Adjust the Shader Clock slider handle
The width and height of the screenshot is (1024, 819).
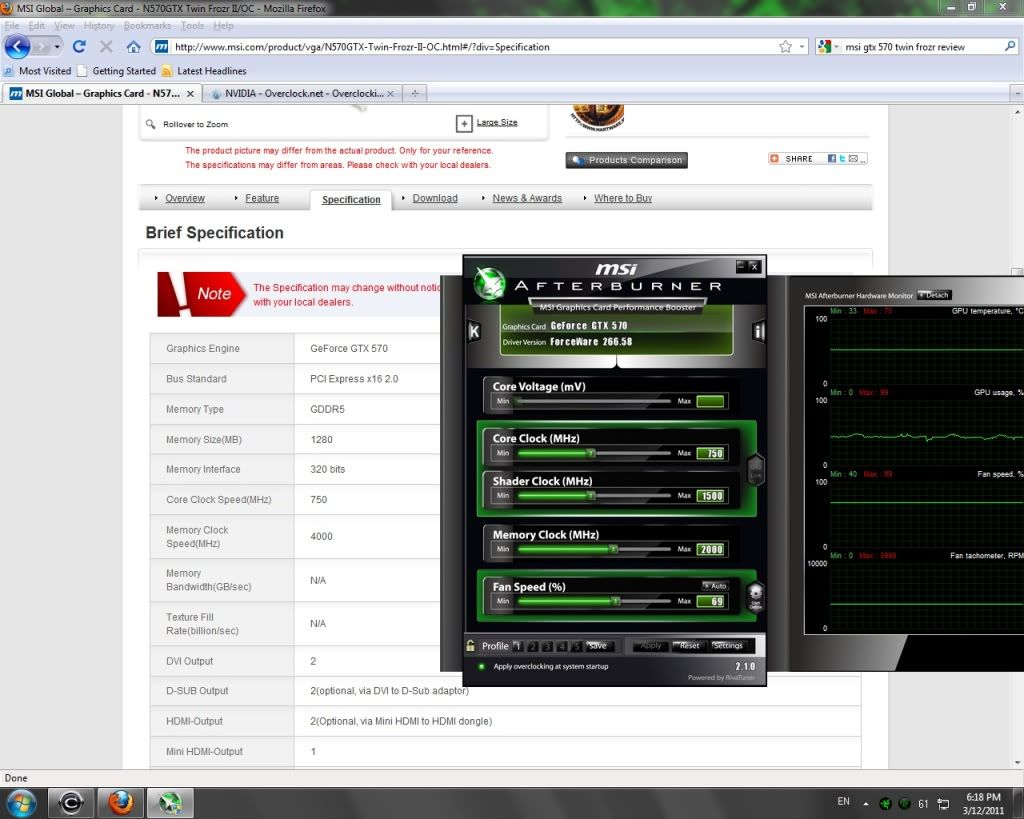591,496
